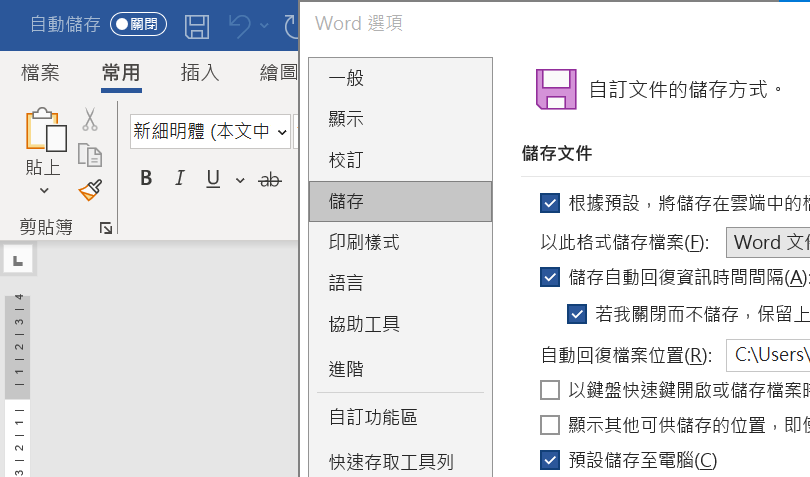
Task: Toggle 根據預設，將儲存在雲端 checkbox
Action: (x=550, y=203)
